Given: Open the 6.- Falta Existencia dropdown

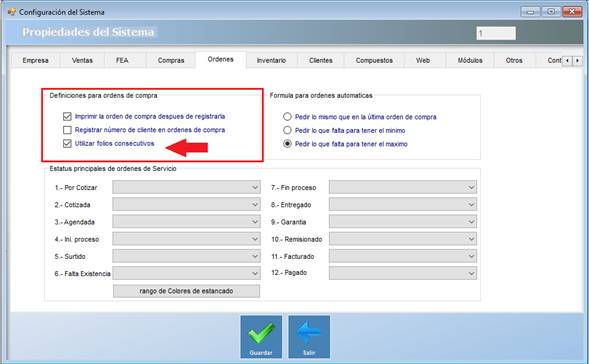Looking at the screenshot, I should point(186,273).
